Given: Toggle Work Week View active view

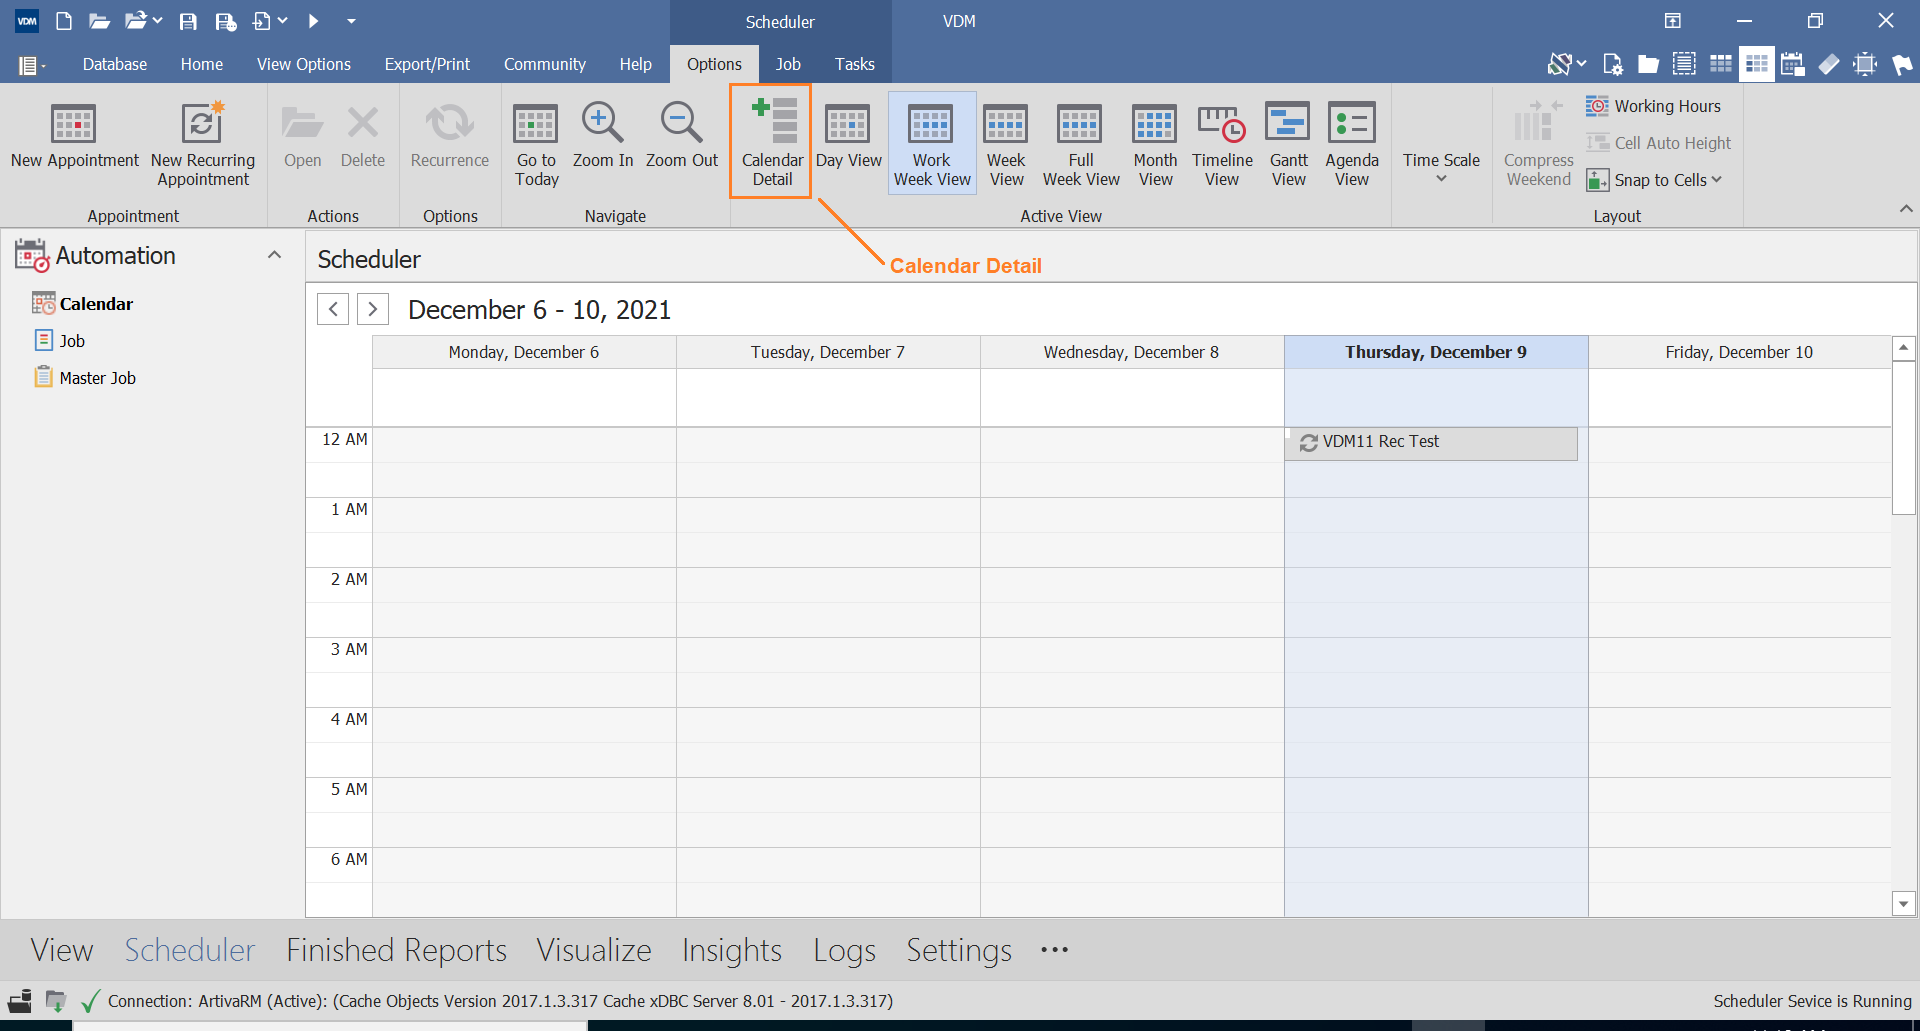Looking at the screenshot, I should (x=932, y=143).
